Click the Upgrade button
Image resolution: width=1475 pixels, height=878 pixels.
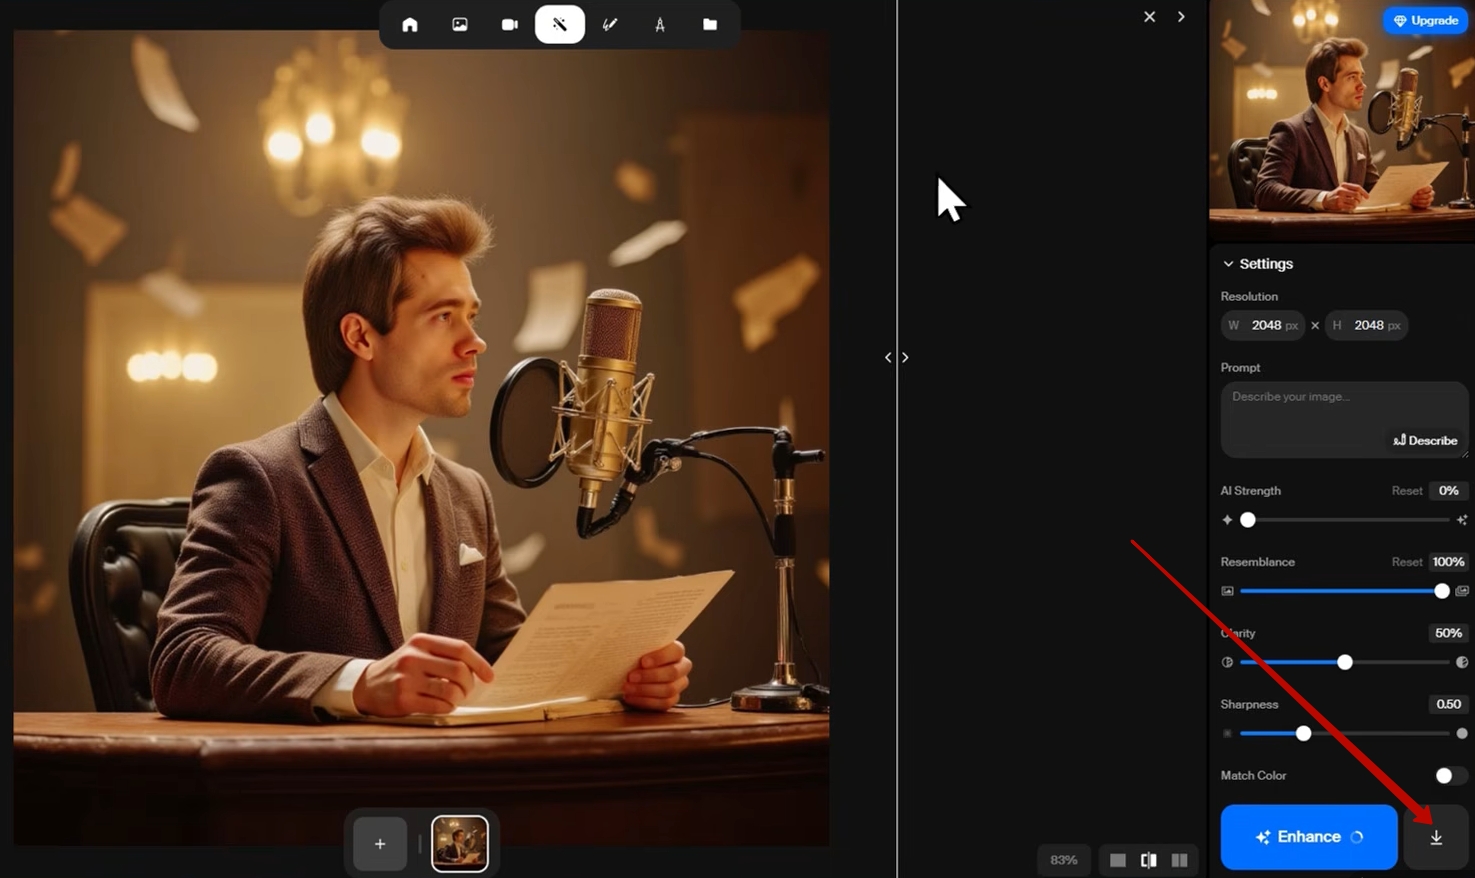(x=1425, y=21)
